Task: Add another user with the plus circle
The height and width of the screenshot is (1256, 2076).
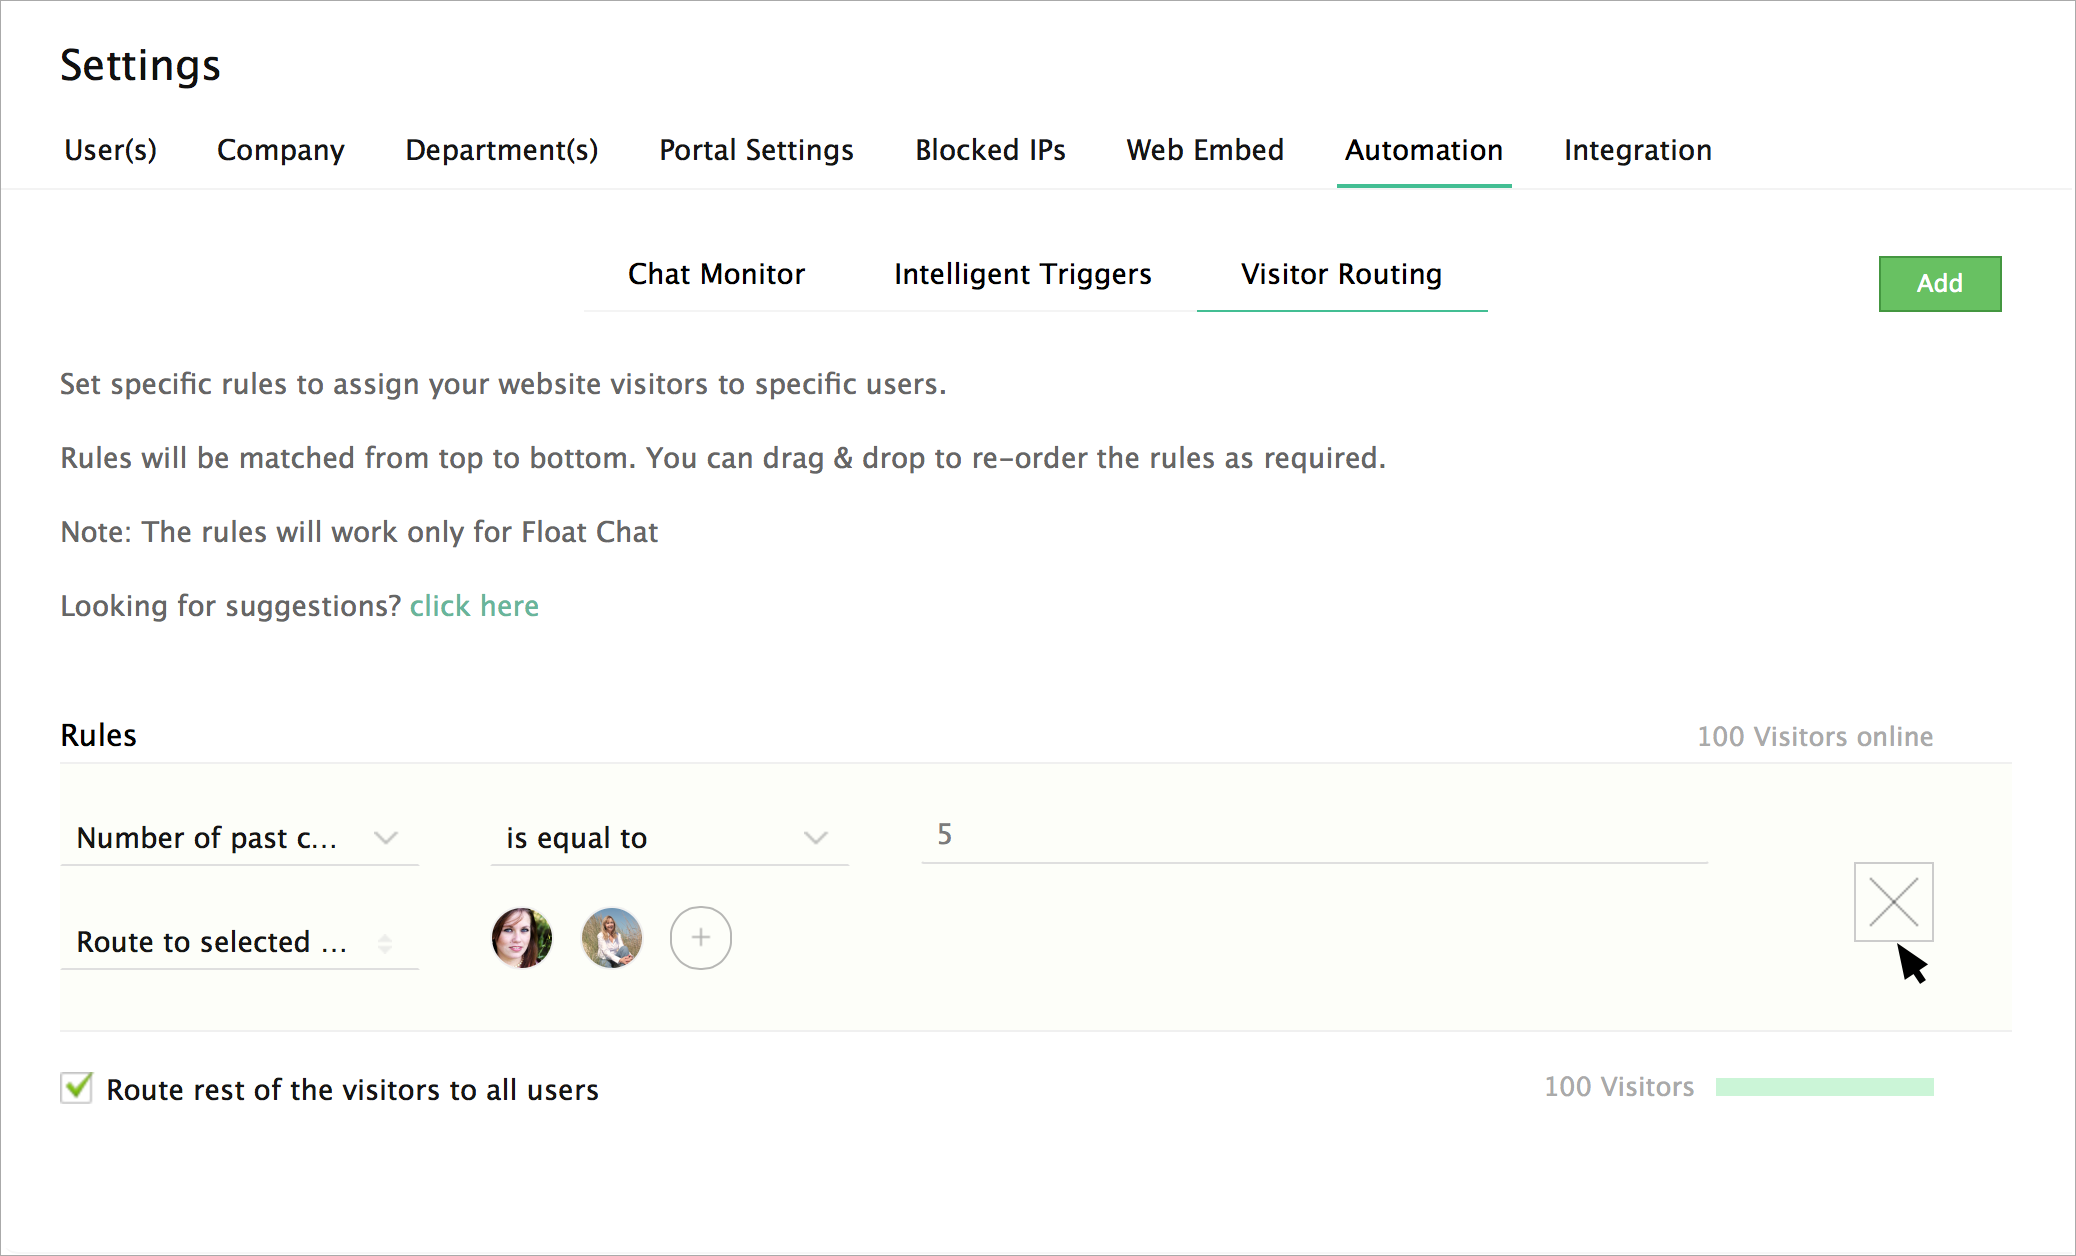Action: click(x=700, y=938)
